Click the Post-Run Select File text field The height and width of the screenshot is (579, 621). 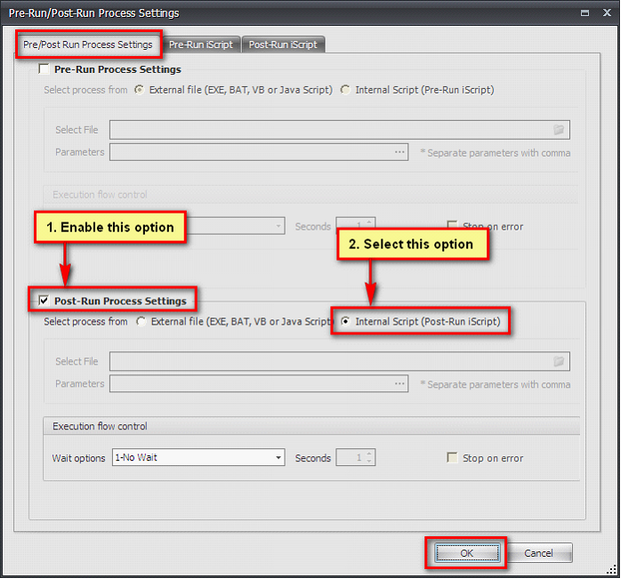(x=330, y=362)
